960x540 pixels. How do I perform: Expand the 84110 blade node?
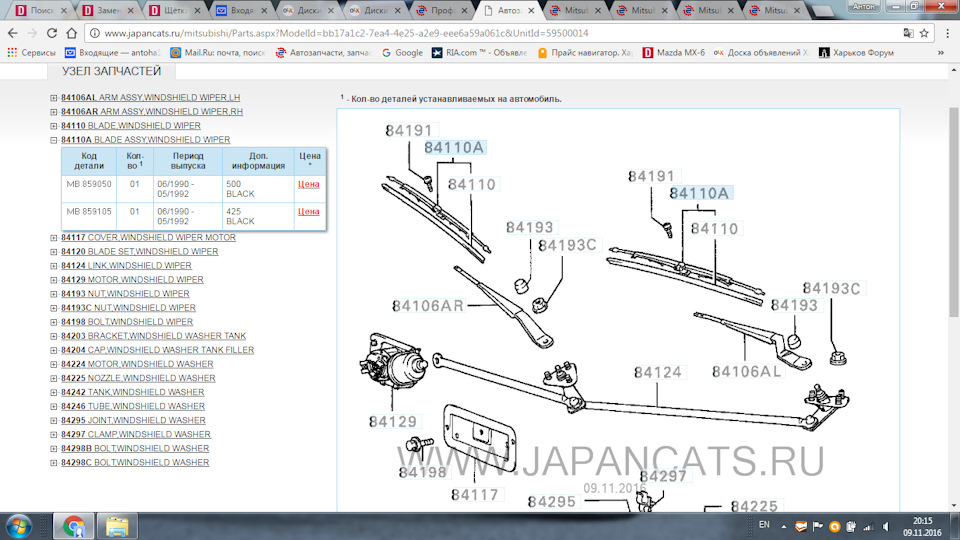54,126
